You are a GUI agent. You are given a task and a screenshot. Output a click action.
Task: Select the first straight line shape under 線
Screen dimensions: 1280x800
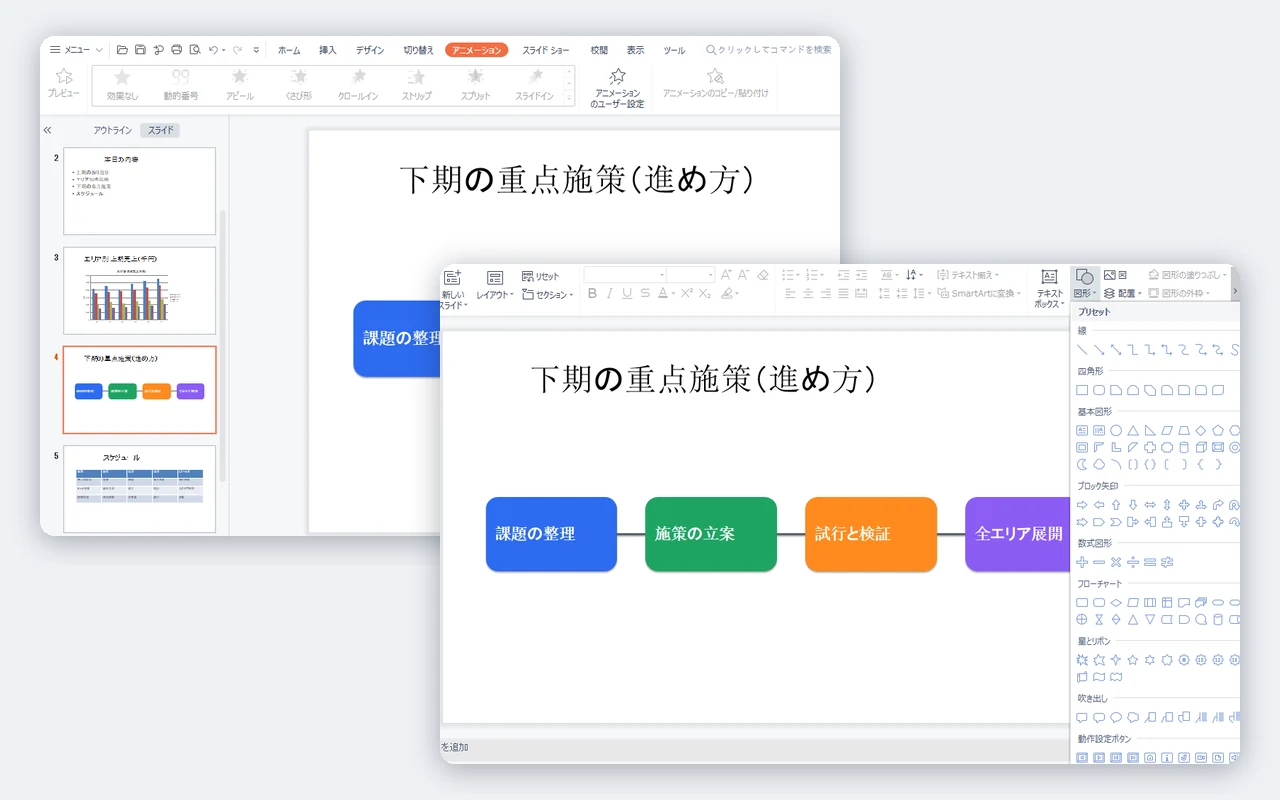point(1082,350)
